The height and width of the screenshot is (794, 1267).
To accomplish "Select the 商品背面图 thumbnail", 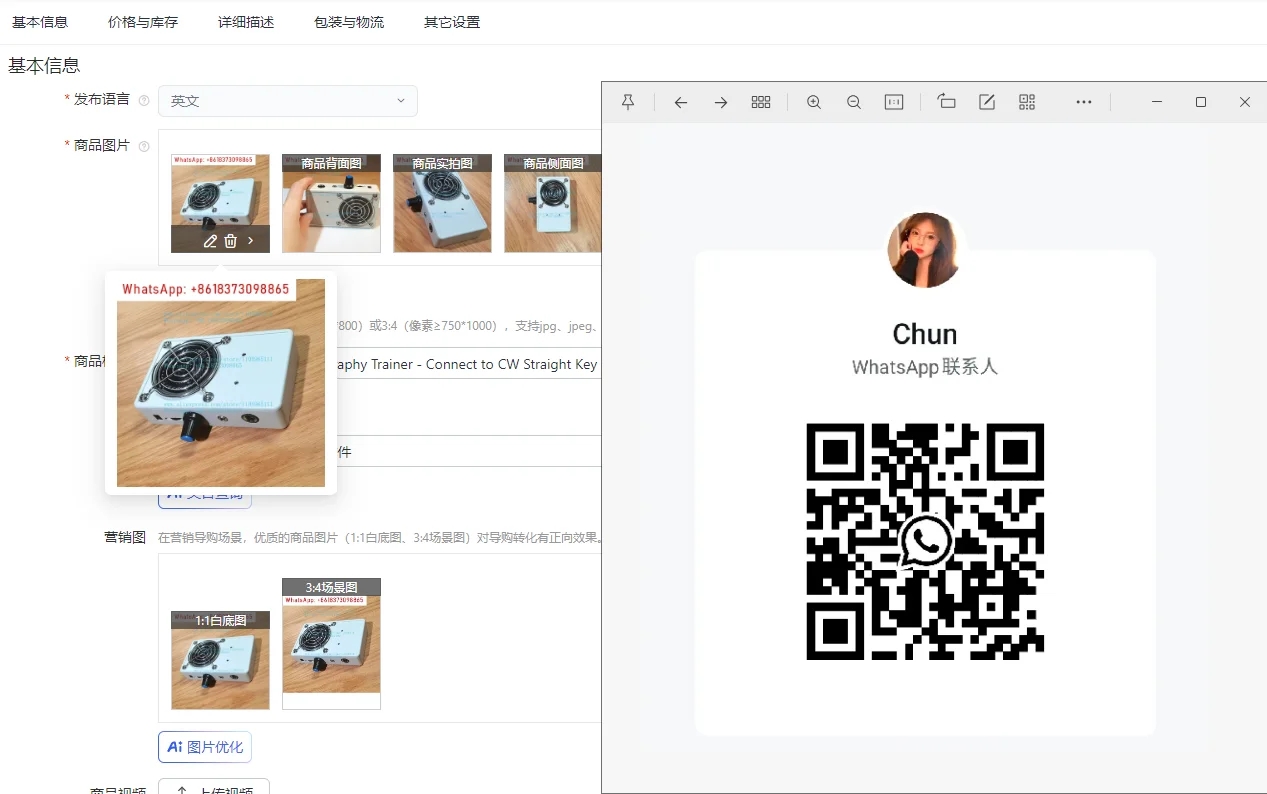I will (x=331, y=204).
